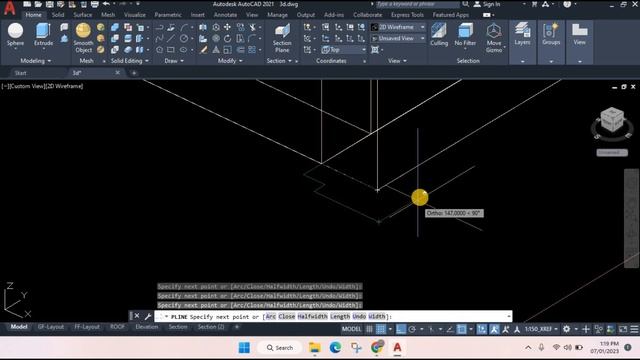The height and width of the screenshot is (360, 640).
Task: Switch to the Solid ribbon tab
Action: 58,15
